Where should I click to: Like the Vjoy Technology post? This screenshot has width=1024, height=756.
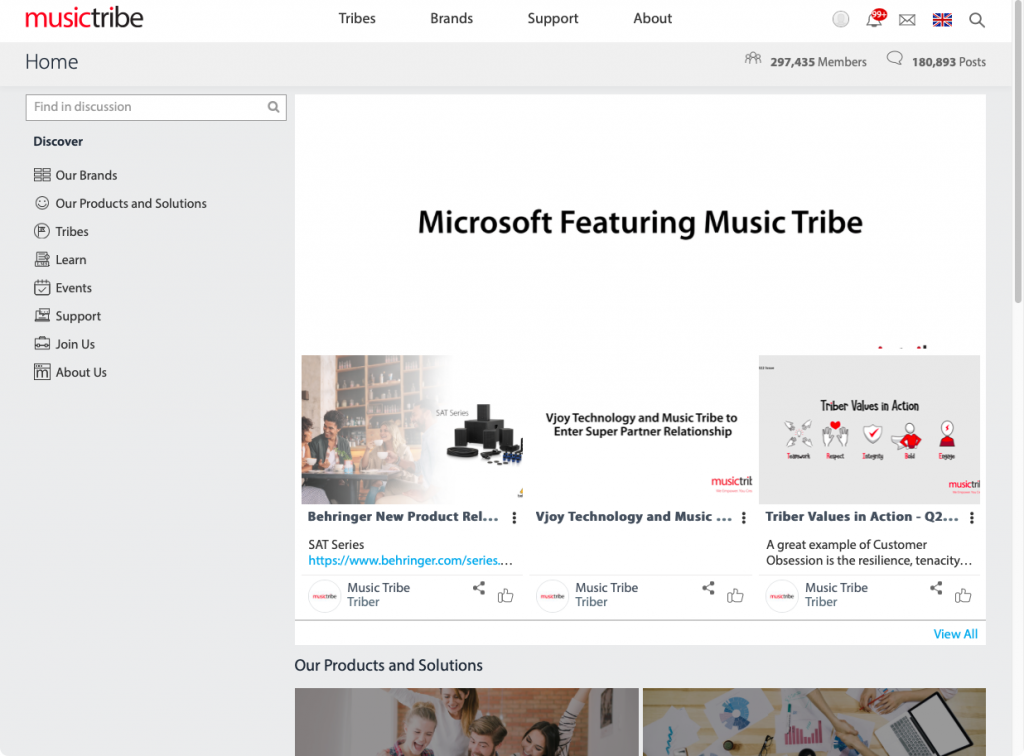point(735,596)
